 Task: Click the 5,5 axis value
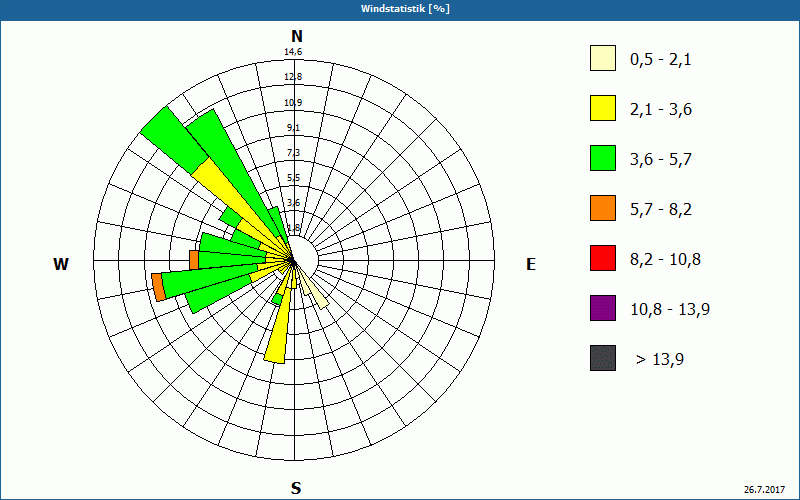tap(293, 178)
